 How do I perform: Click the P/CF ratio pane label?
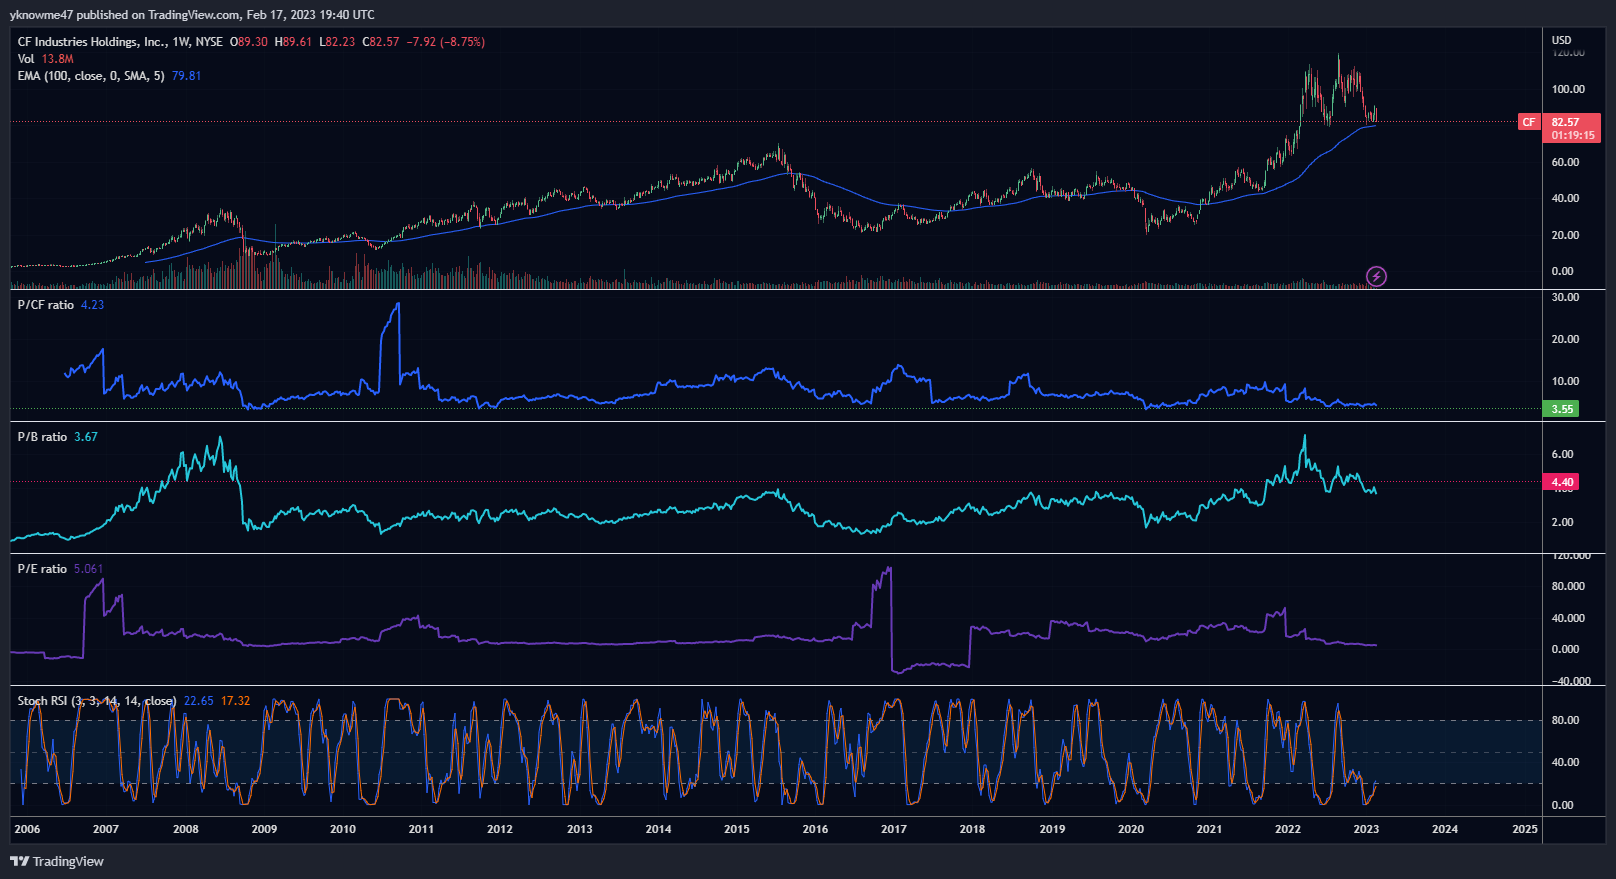tap(45, 305)
